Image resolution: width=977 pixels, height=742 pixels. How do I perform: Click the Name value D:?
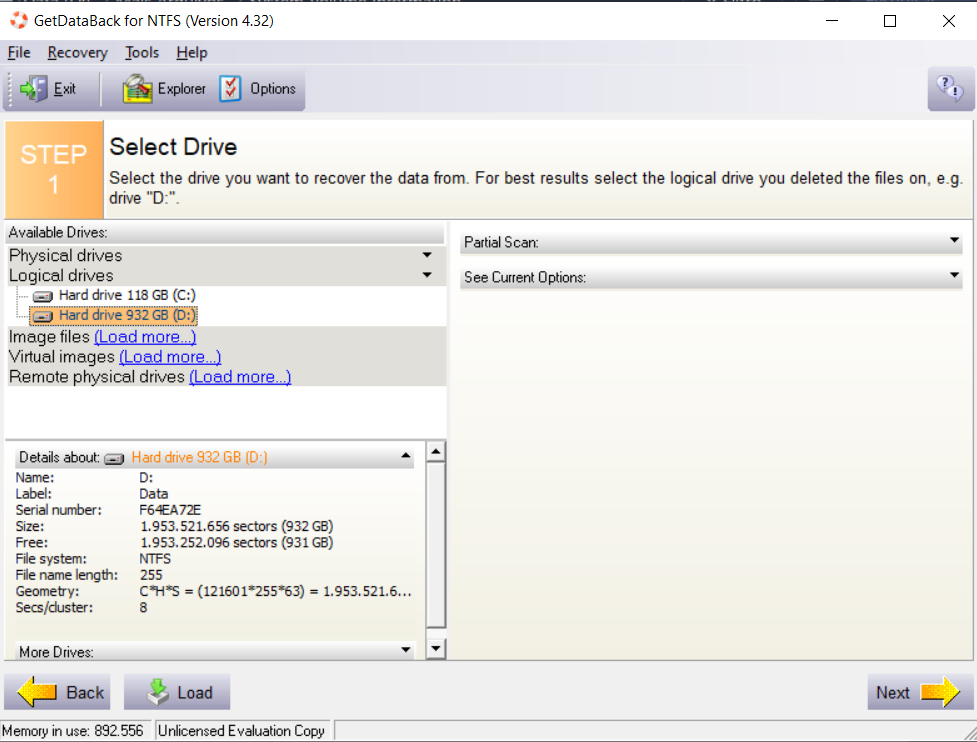point(146,478)
